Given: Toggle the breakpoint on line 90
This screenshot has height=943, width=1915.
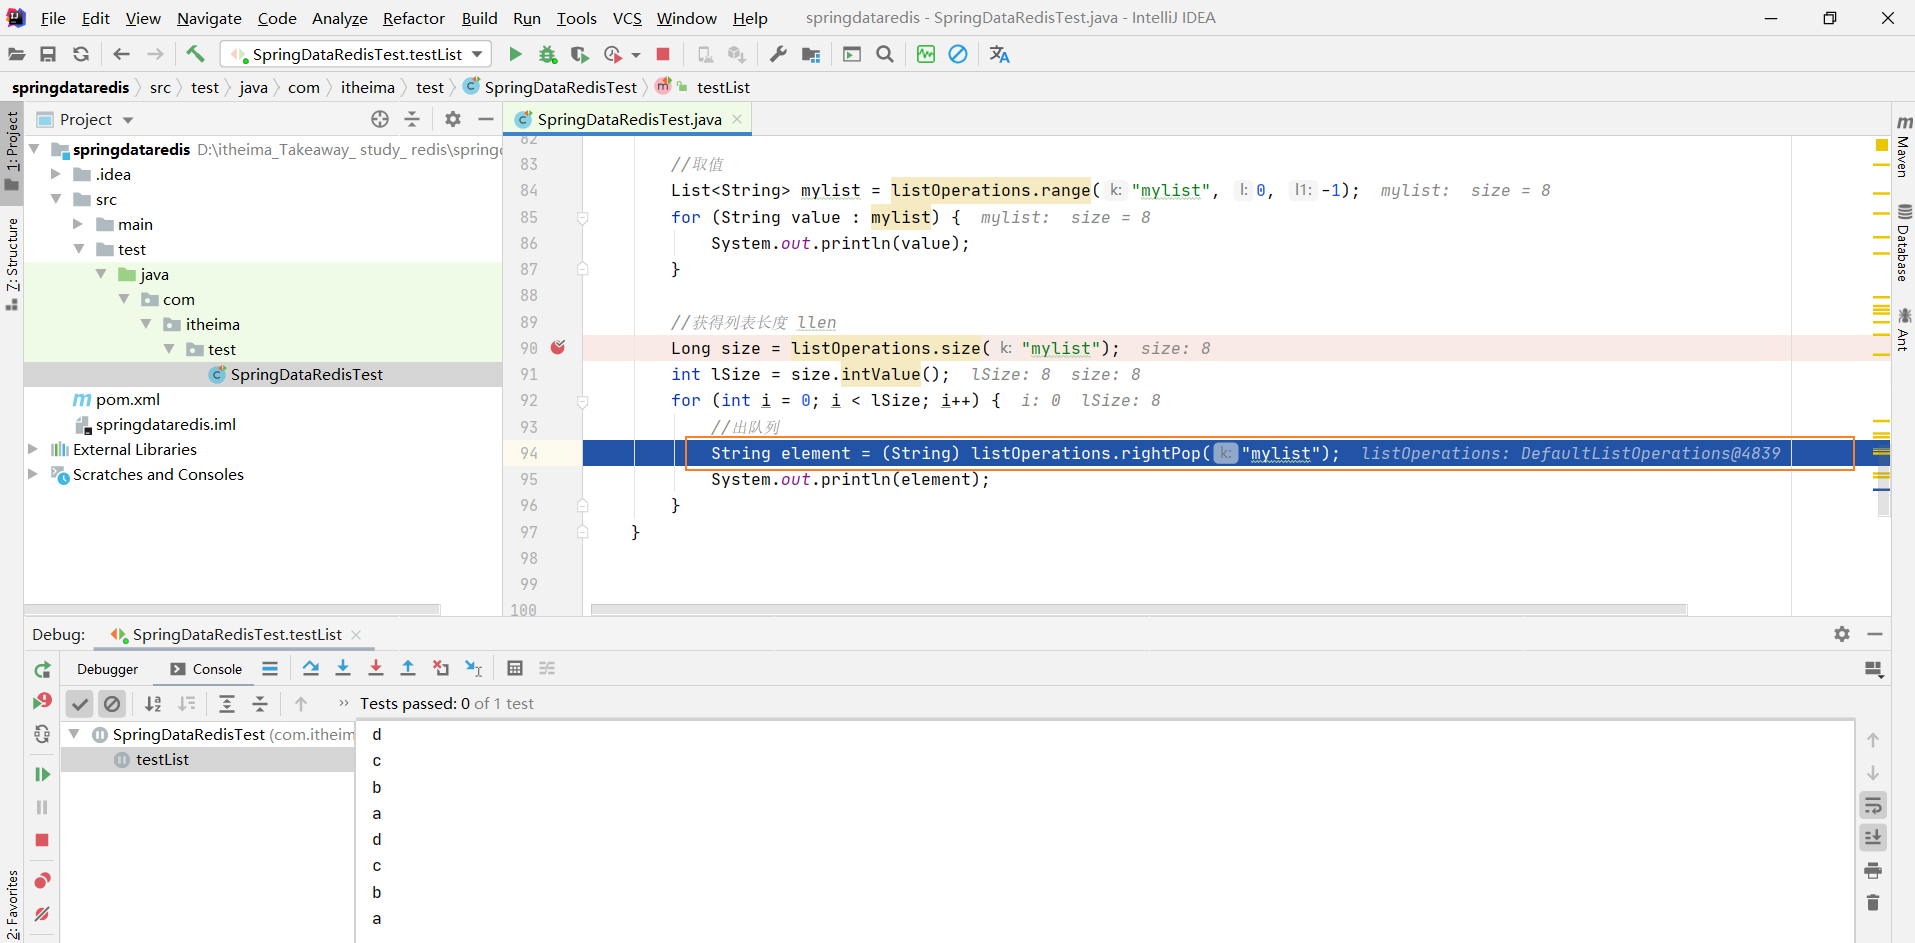Looking at the screenshot, I should click(558, 348).
